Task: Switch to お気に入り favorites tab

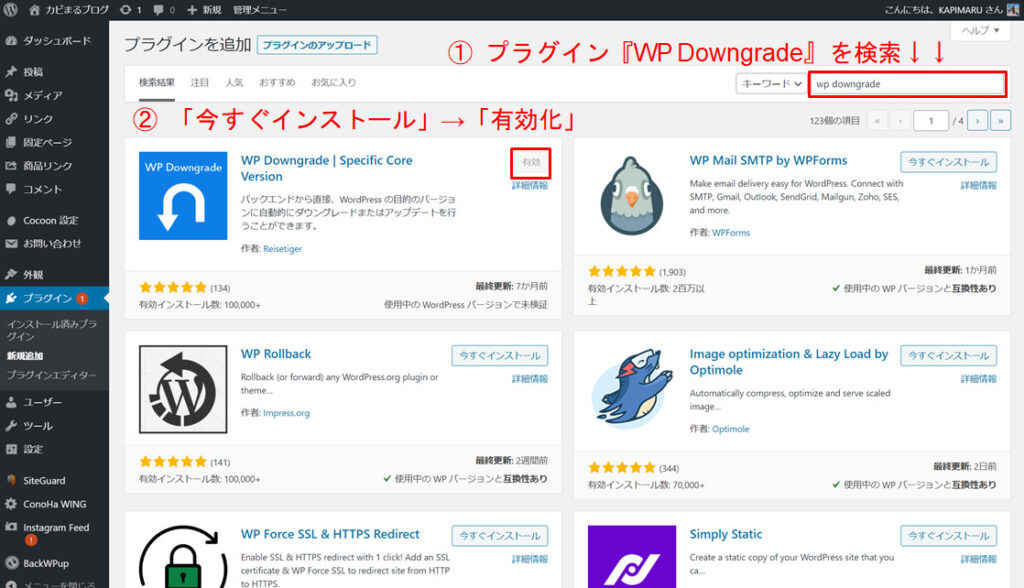Action: click(334, 82)
